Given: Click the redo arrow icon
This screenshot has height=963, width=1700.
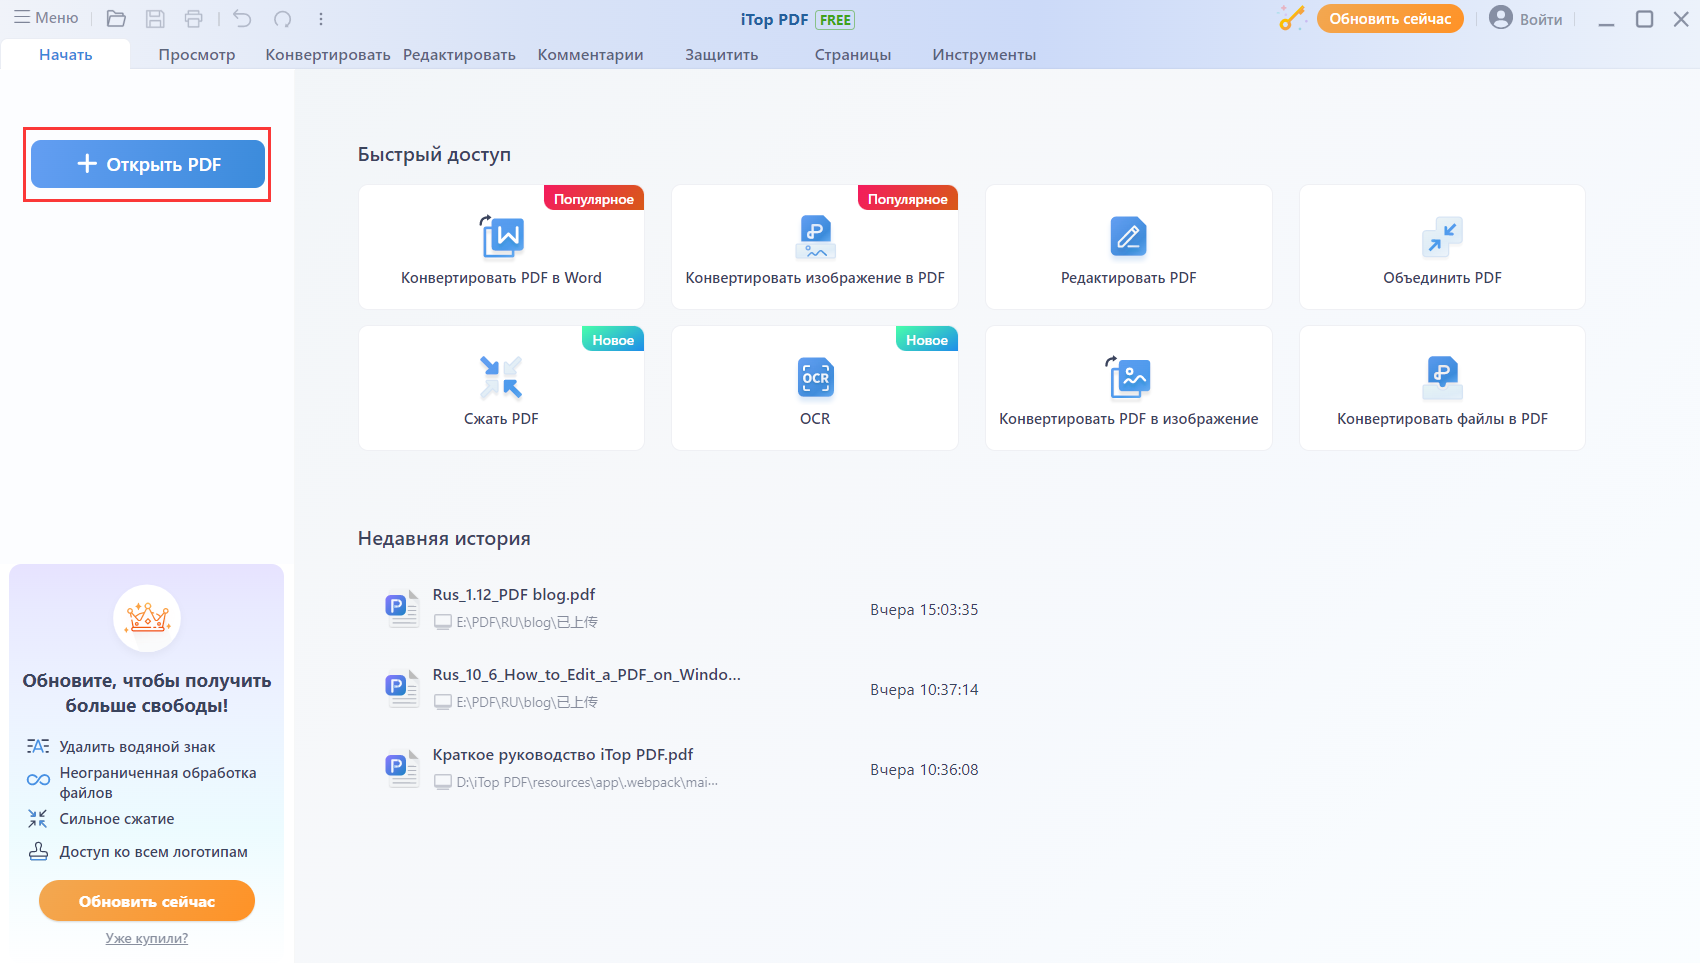Looking at the screenshot, I should pyautogui.click(x=283, y=19).
